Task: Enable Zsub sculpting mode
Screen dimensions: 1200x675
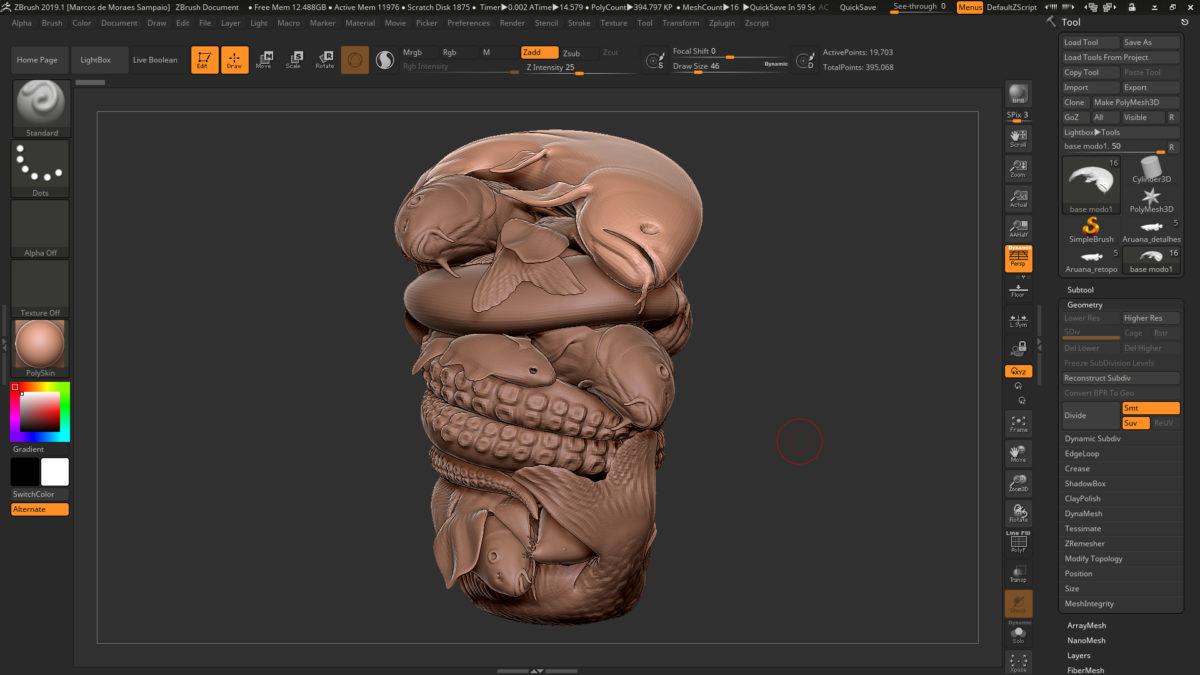Action: click(x=571, y=53)
